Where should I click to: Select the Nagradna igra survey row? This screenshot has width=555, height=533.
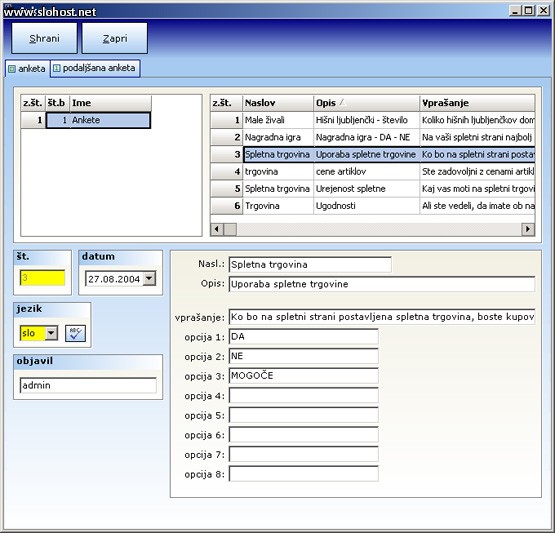(x=372, y=137)
